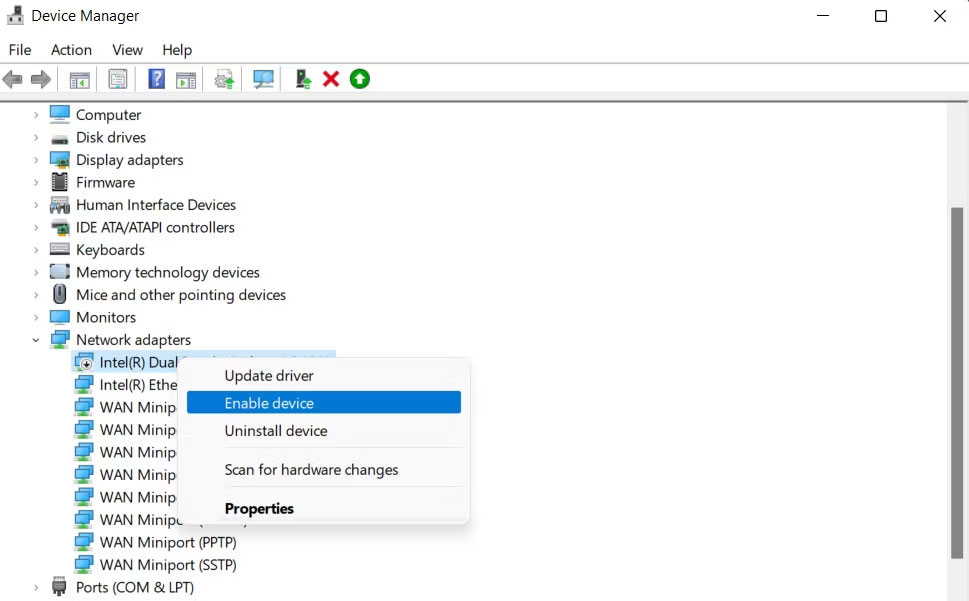
Task: Click the gear with green arrow toolbar icon
Action: click(224, 80)
